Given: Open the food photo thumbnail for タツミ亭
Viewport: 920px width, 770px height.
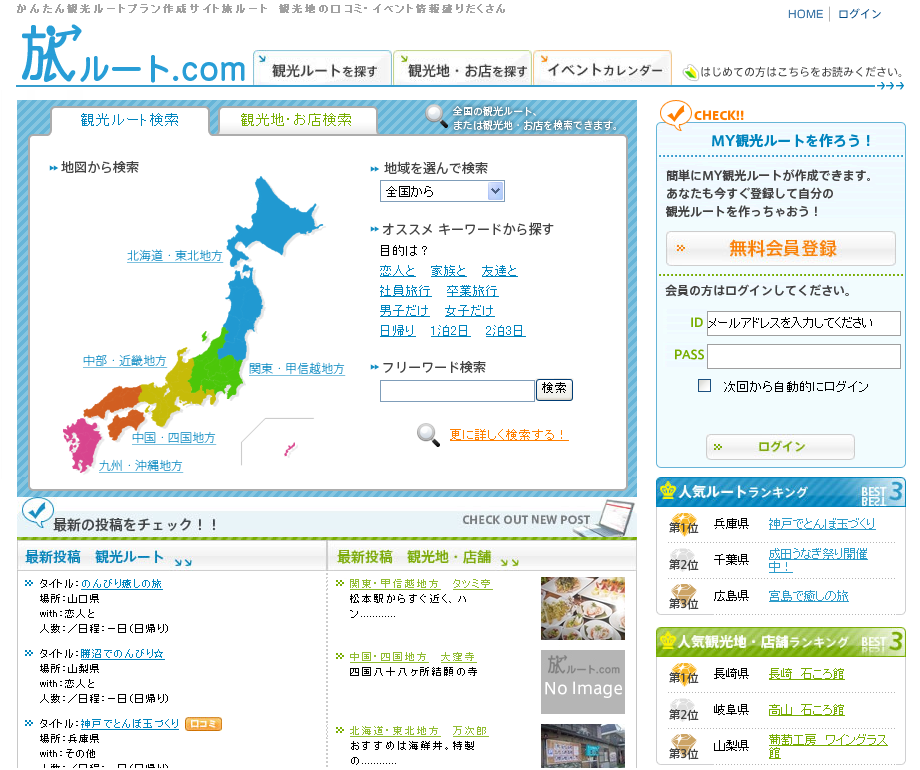Looking at the screenshot, I should tap(582, 608).
